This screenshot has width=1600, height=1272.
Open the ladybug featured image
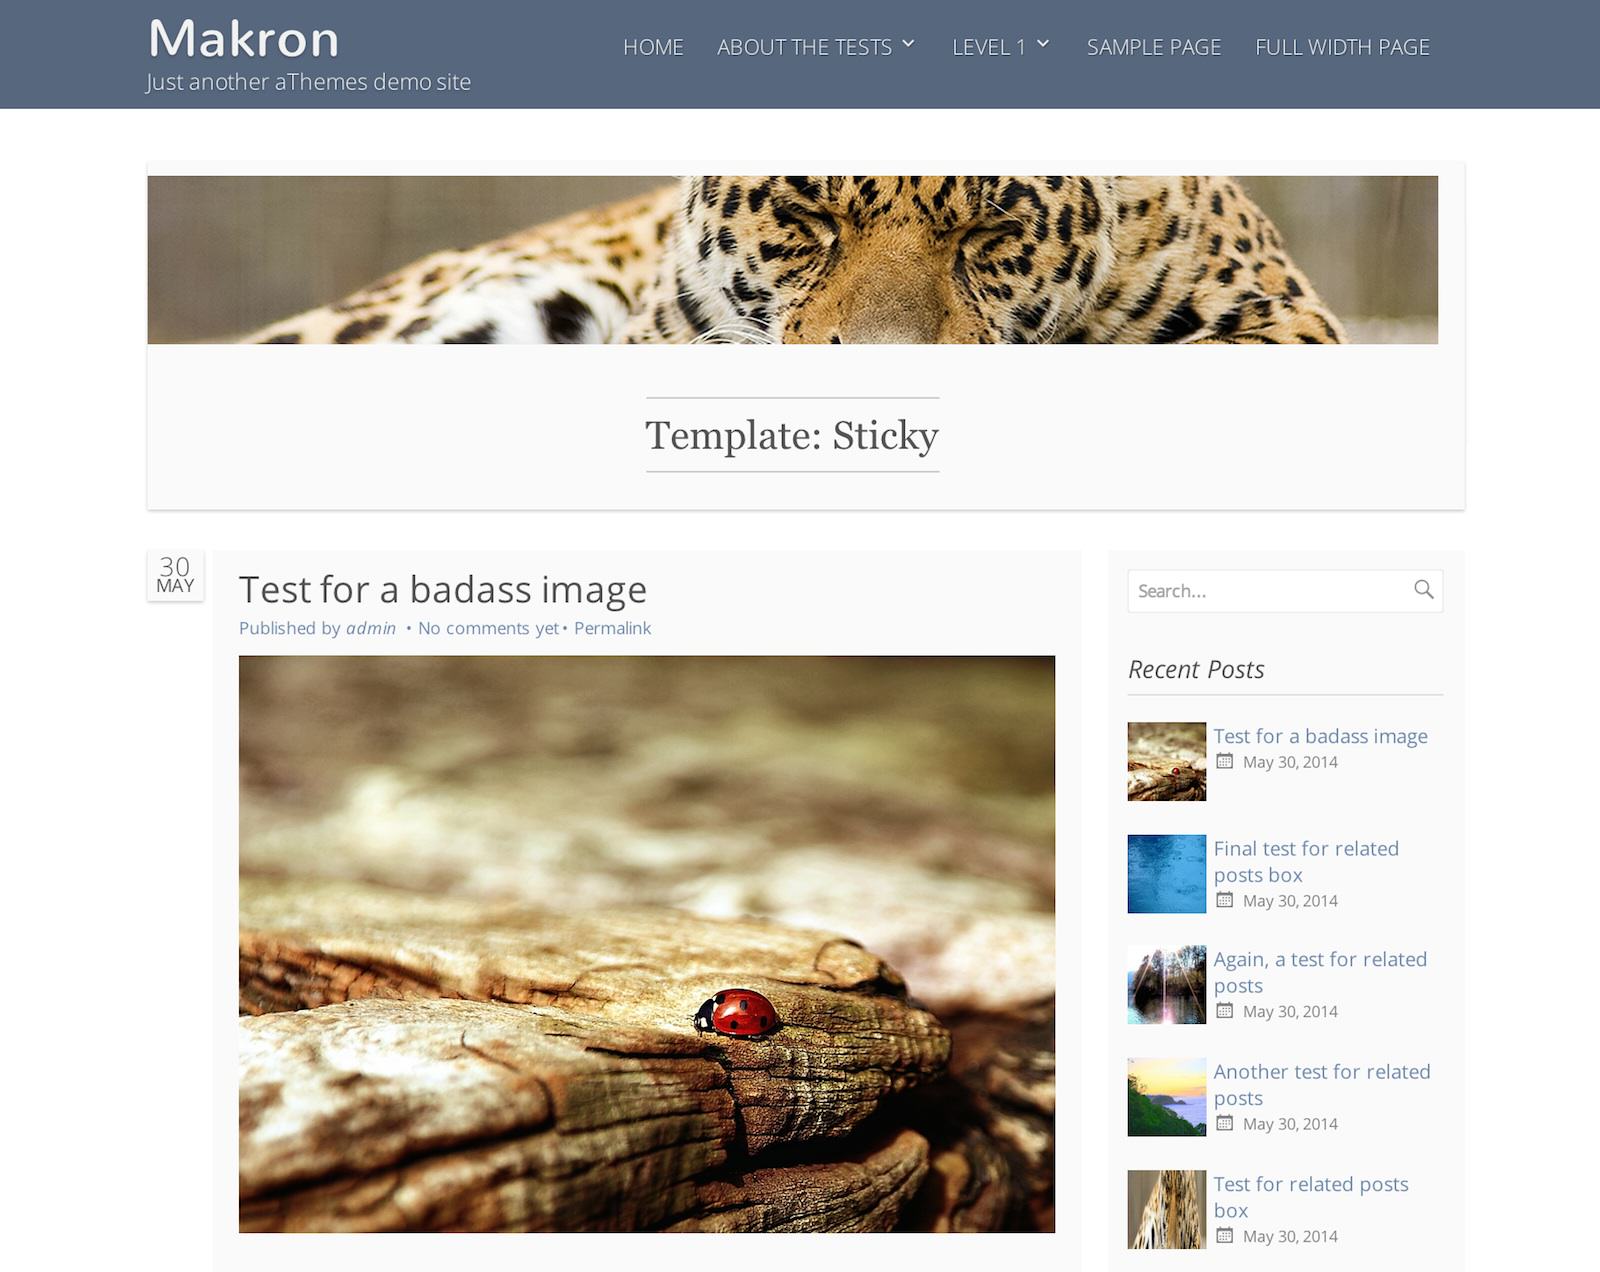(647, 944)
